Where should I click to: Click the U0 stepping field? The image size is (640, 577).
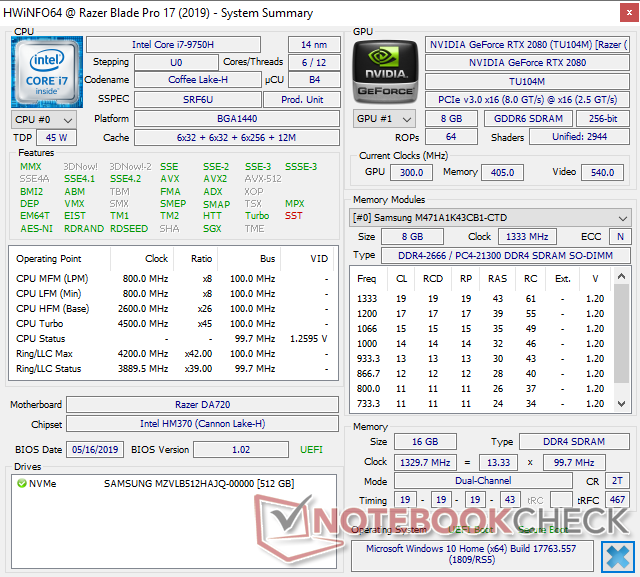(176, 62)
